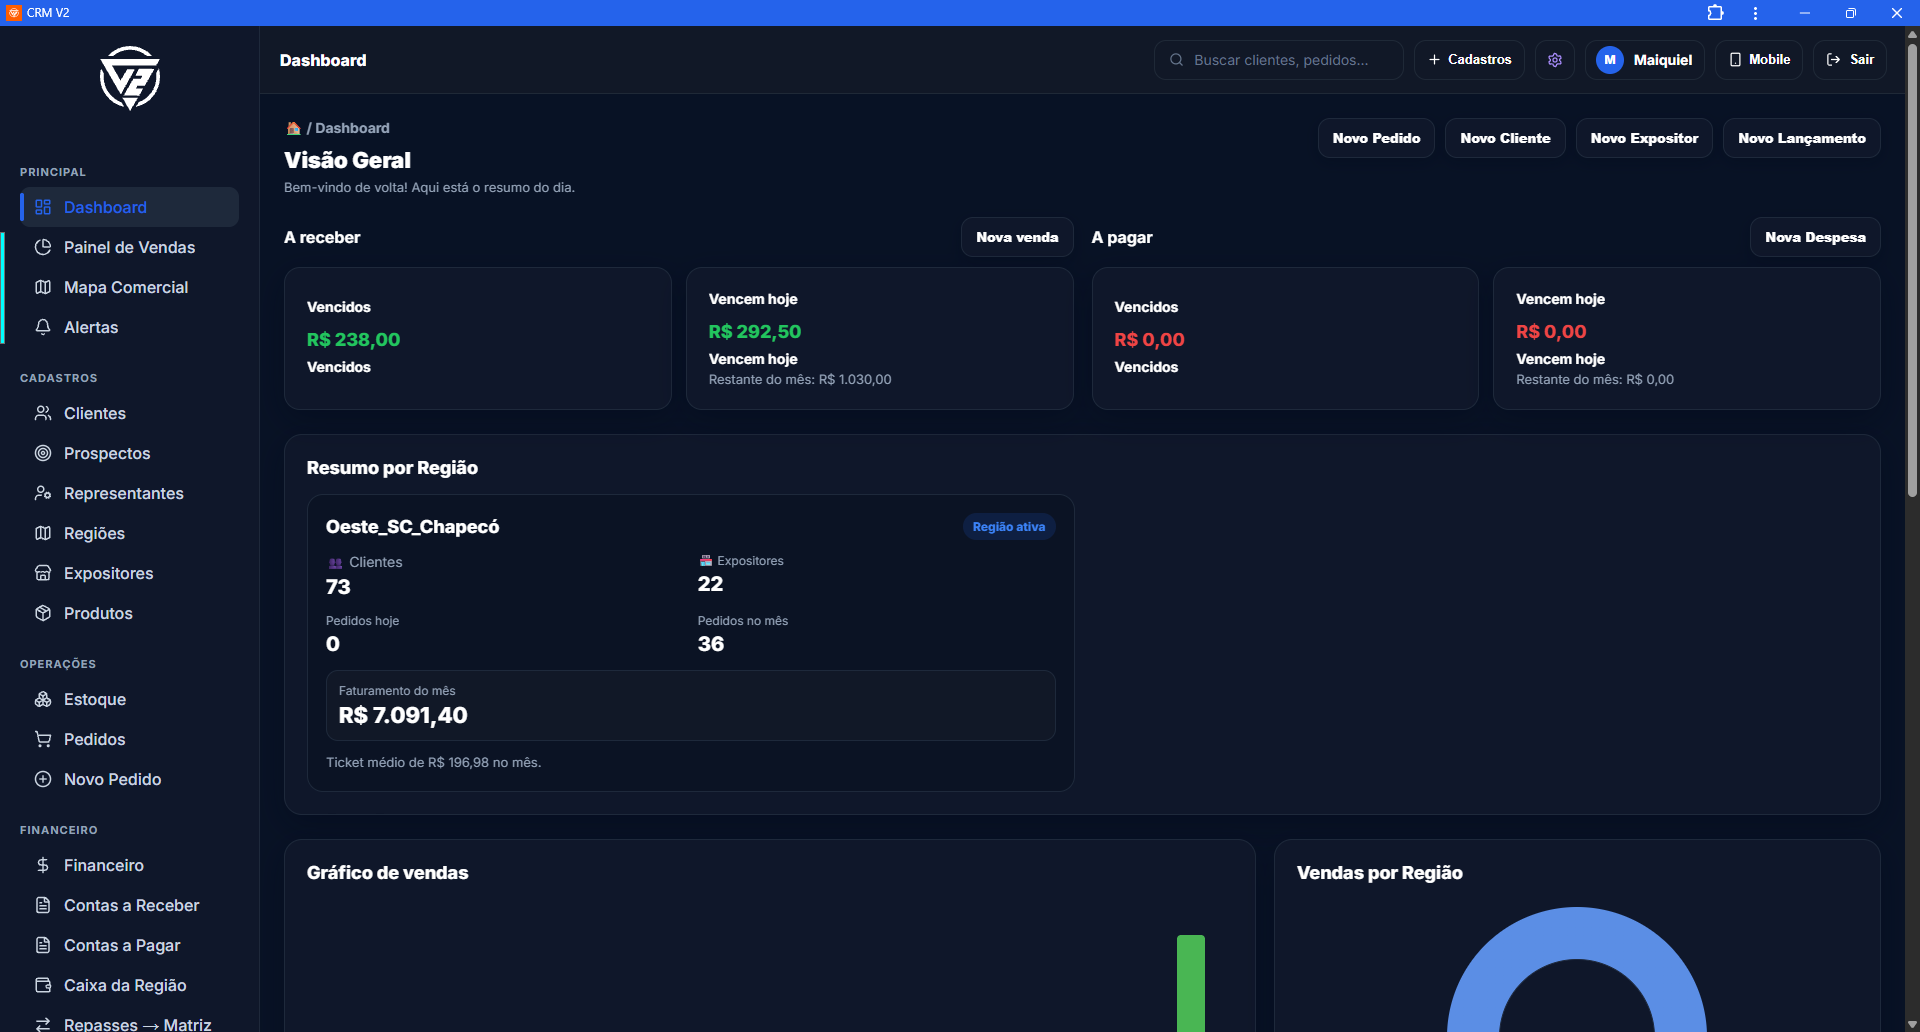Viewport: 1920px width, 1032px height.
Task: Click the Faturamento do mês R$ 7.091,40 box
Action: [690, 705]
